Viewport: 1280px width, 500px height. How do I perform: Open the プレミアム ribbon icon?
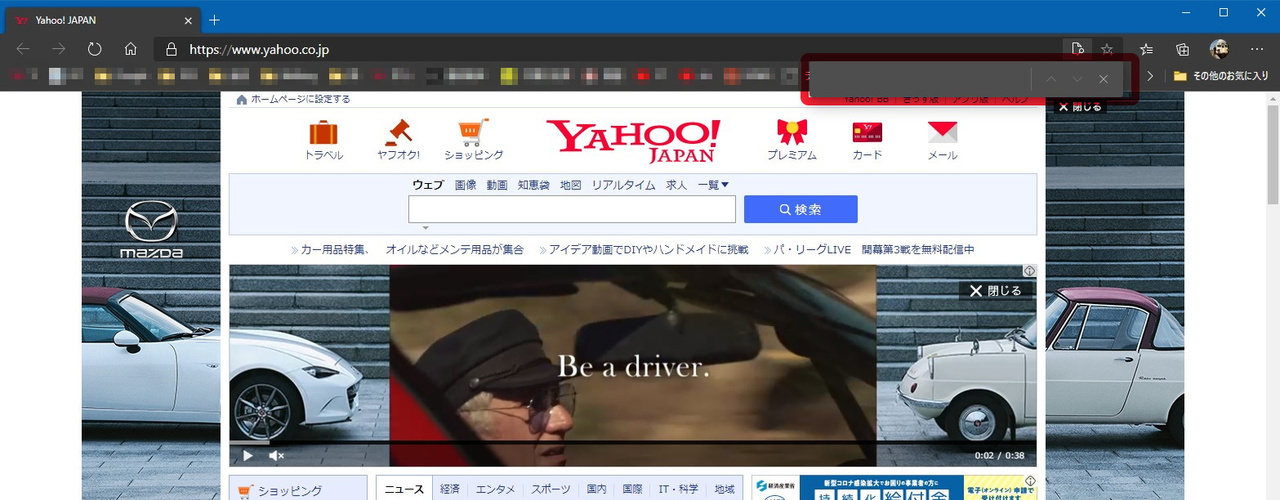791,133
